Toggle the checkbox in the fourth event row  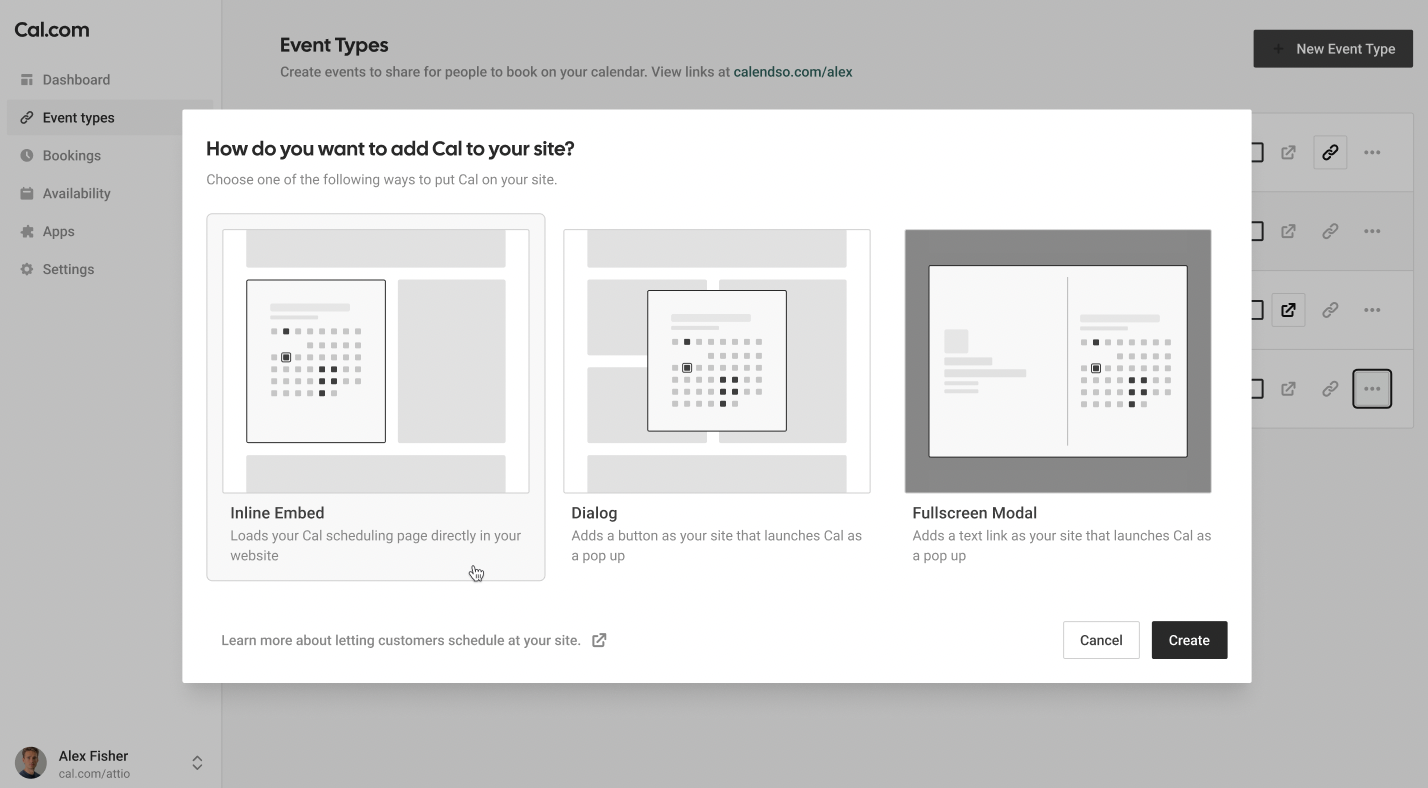tap(1257, 389)
